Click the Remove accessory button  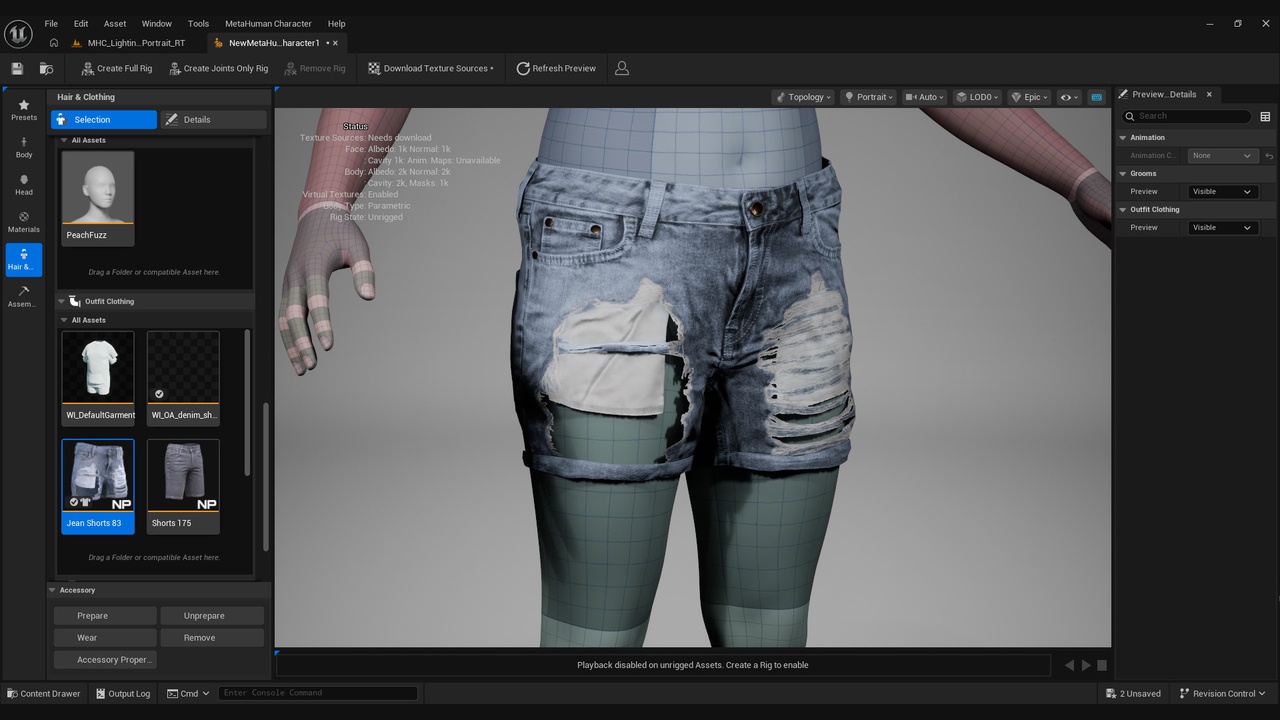tap(212, 637)
